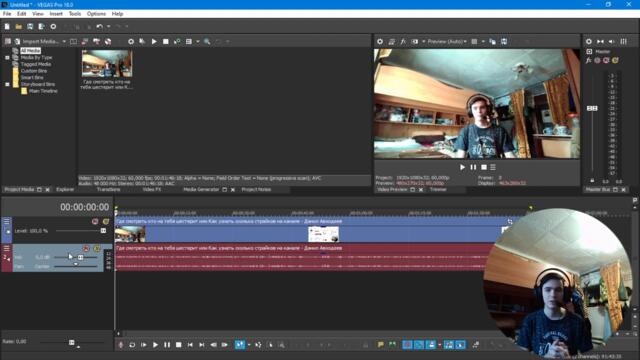Click Master FX button in Master Bus

(589, 60)
